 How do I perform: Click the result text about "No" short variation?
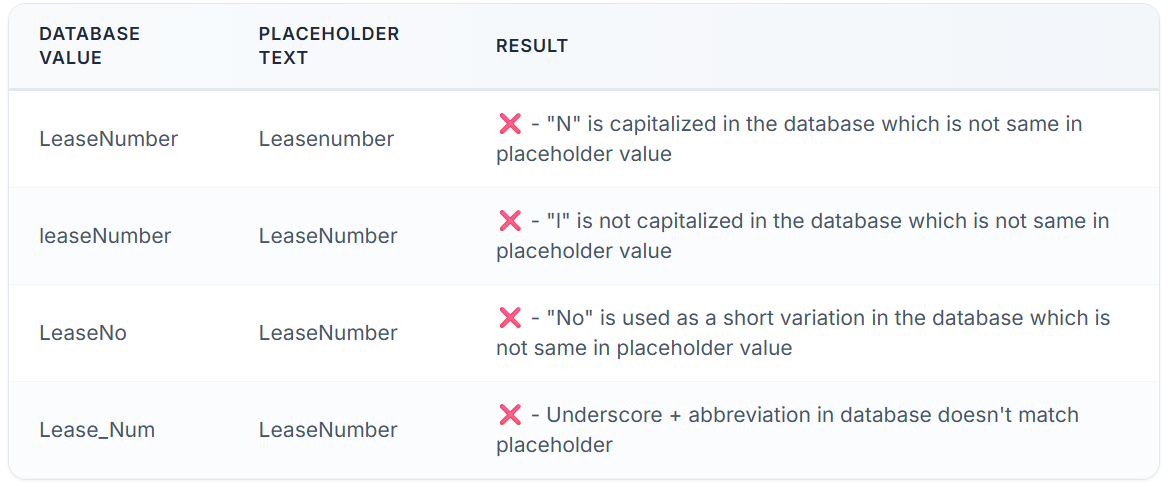803,333
